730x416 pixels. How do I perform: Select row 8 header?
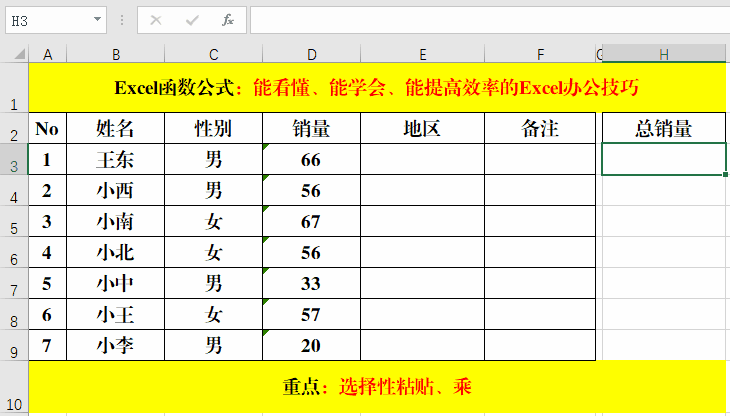tap(14, 314)
